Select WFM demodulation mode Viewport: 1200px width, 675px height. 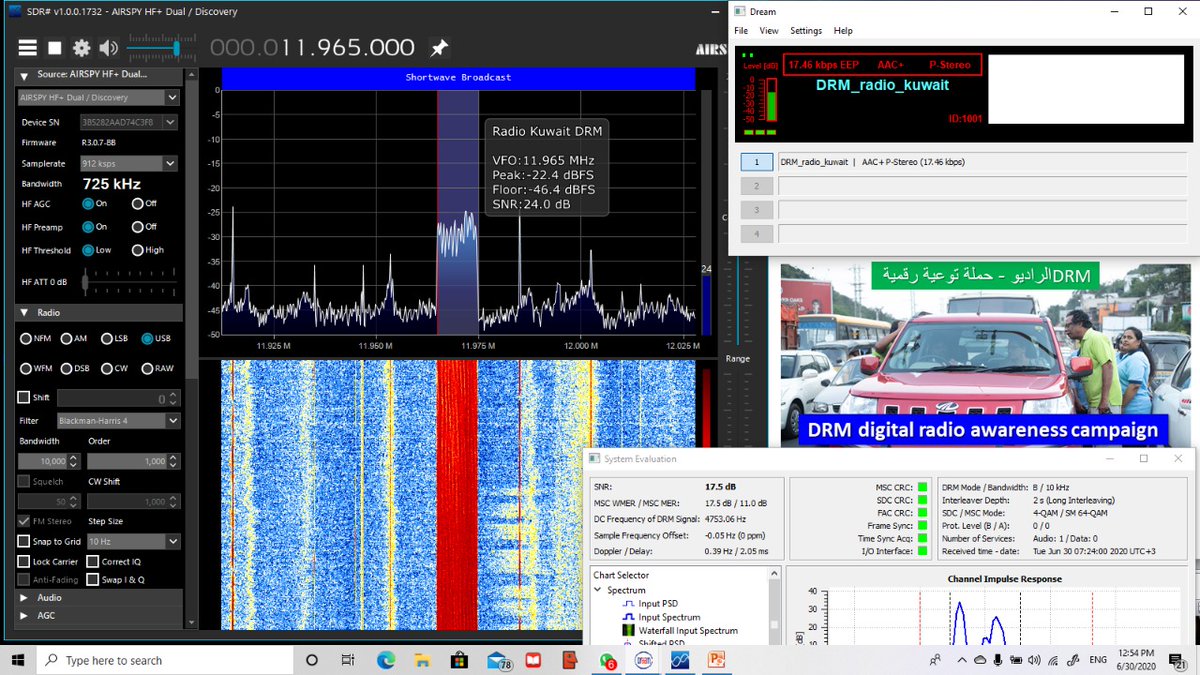click(x=26, y=368)
